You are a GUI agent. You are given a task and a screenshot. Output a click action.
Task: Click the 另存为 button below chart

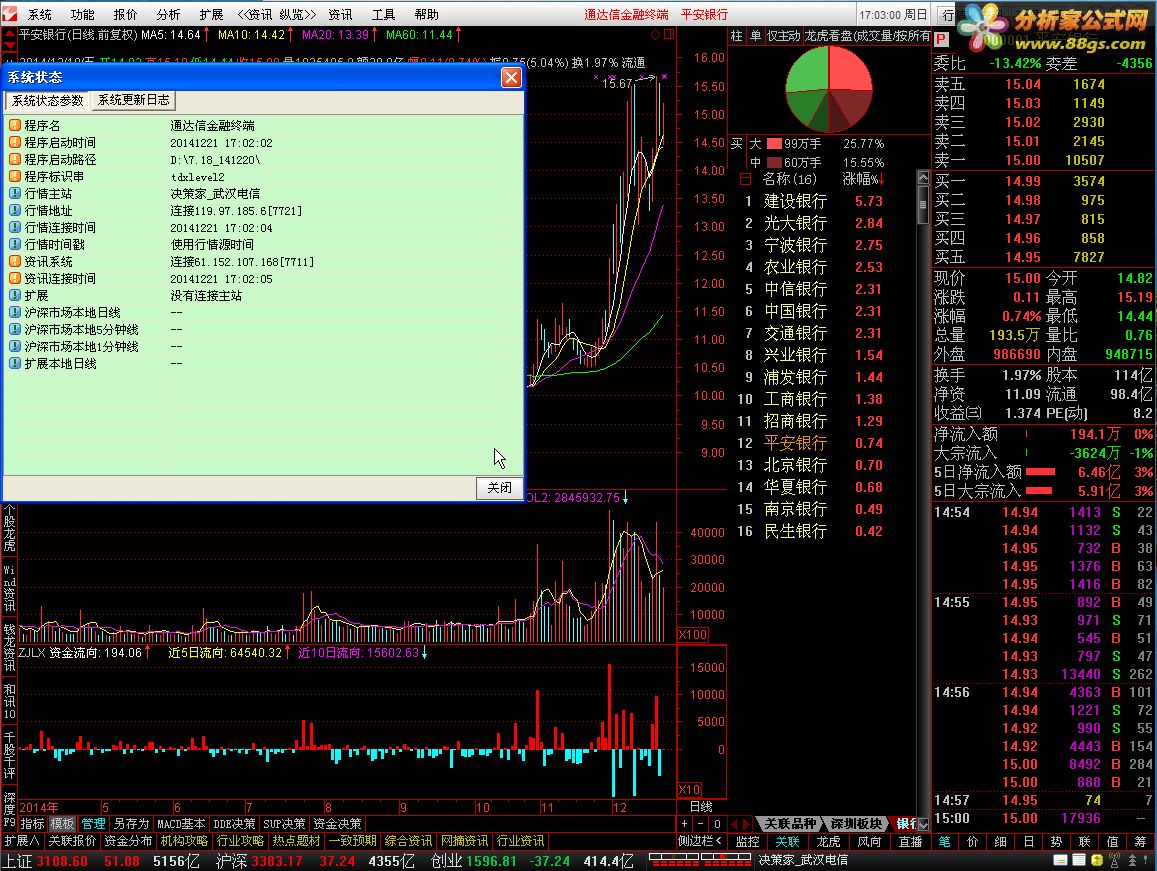coord(131,824)
